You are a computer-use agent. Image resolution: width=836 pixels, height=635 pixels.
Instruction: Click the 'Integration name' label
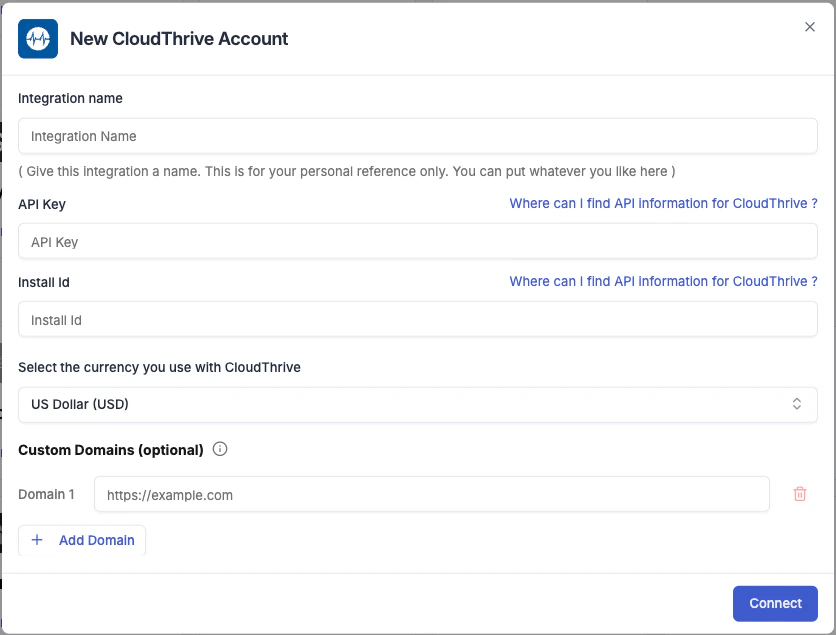[x=70, y=98]
